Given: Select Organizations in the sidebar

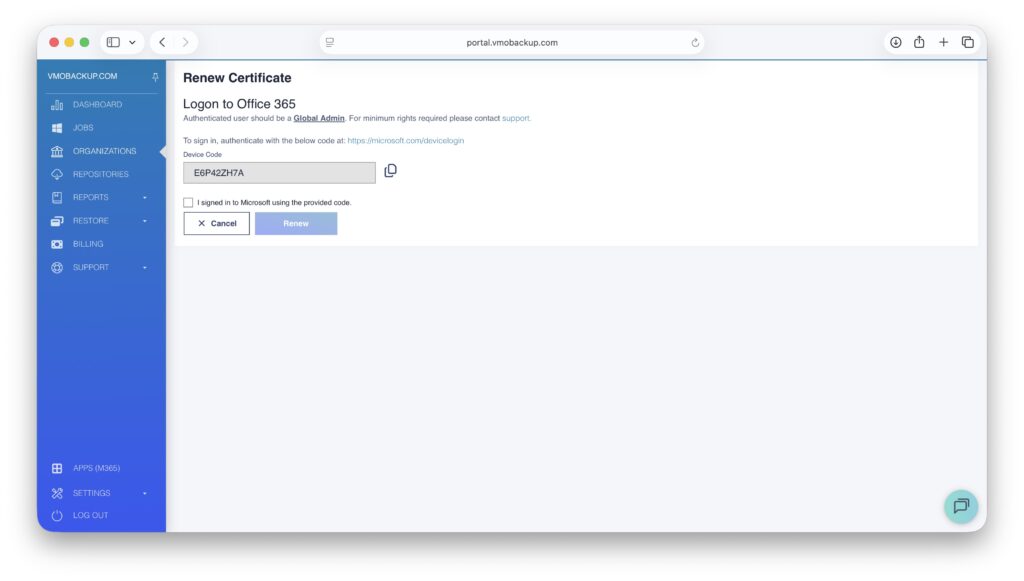Looking at the screenshot, I should pos(104,151).
